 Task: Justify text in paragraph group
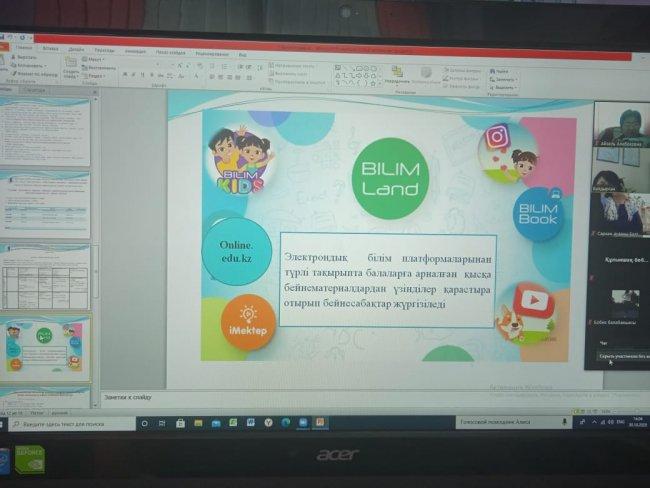(238, 78)
